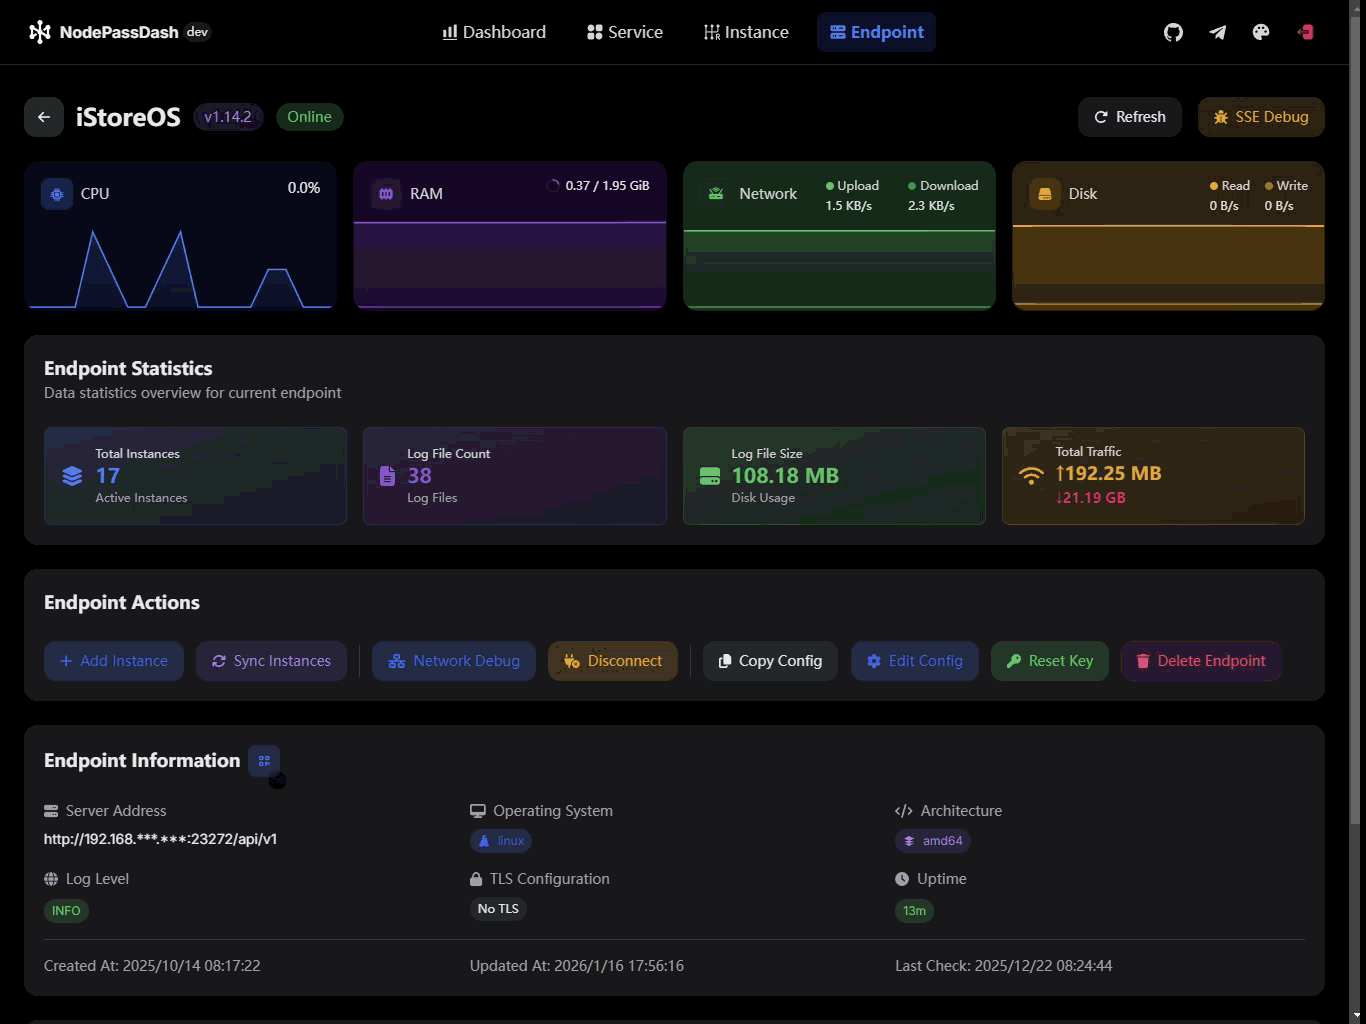The height and width of the screenshot is (1024, 1366).
Task: Click the code icon beside Architecture
Action: click(x=904, y=811)
